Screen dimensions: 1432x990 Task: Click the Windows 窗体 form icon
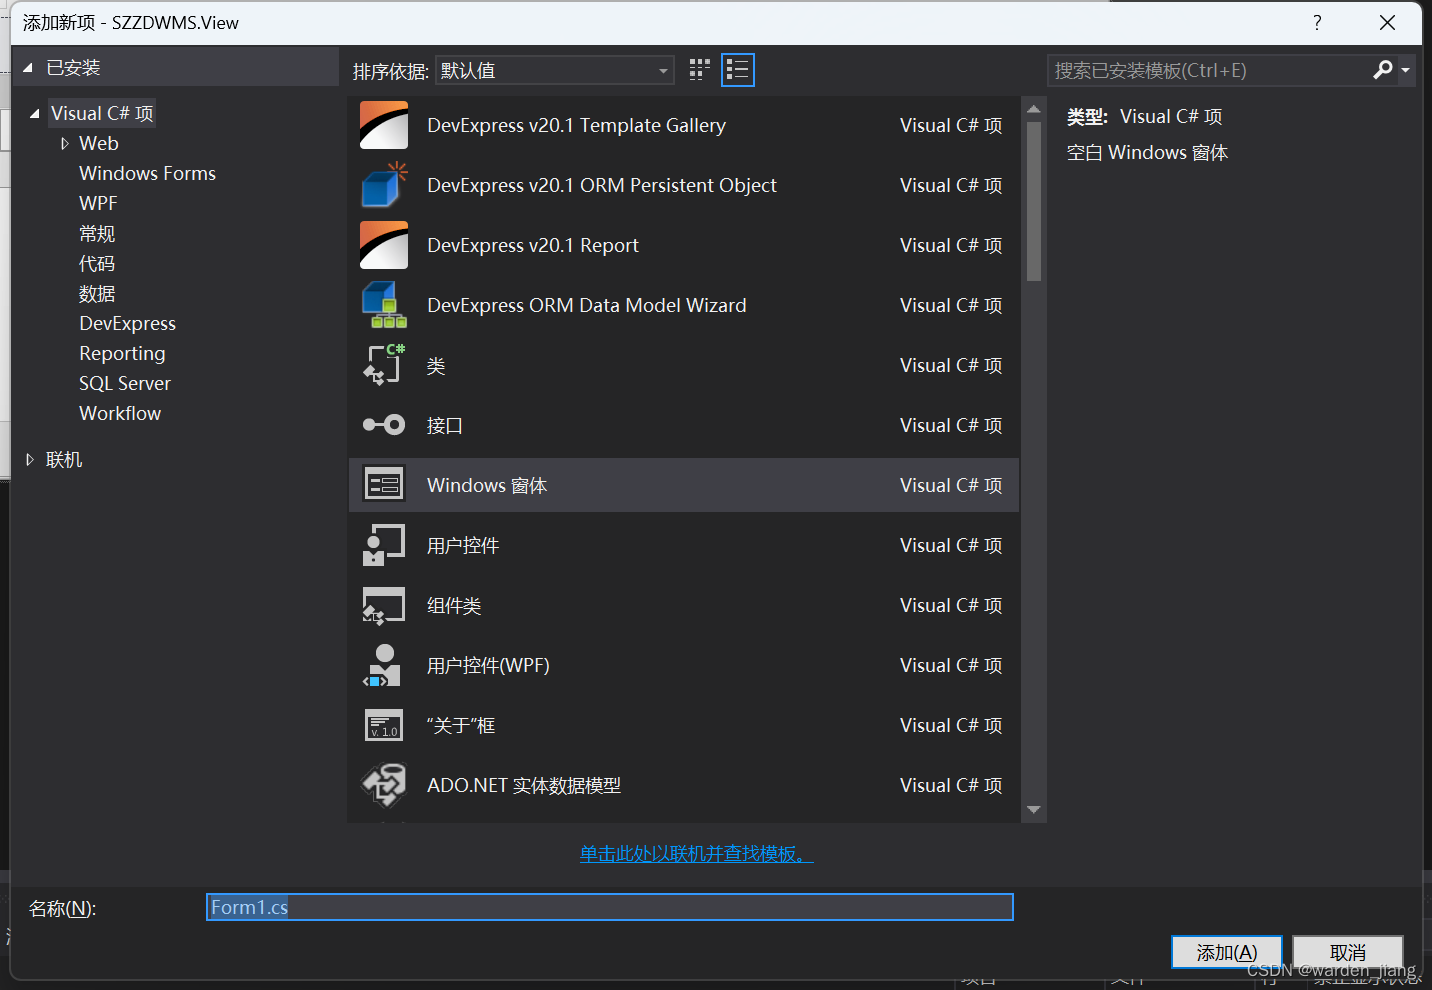click(x=384, y=485)
